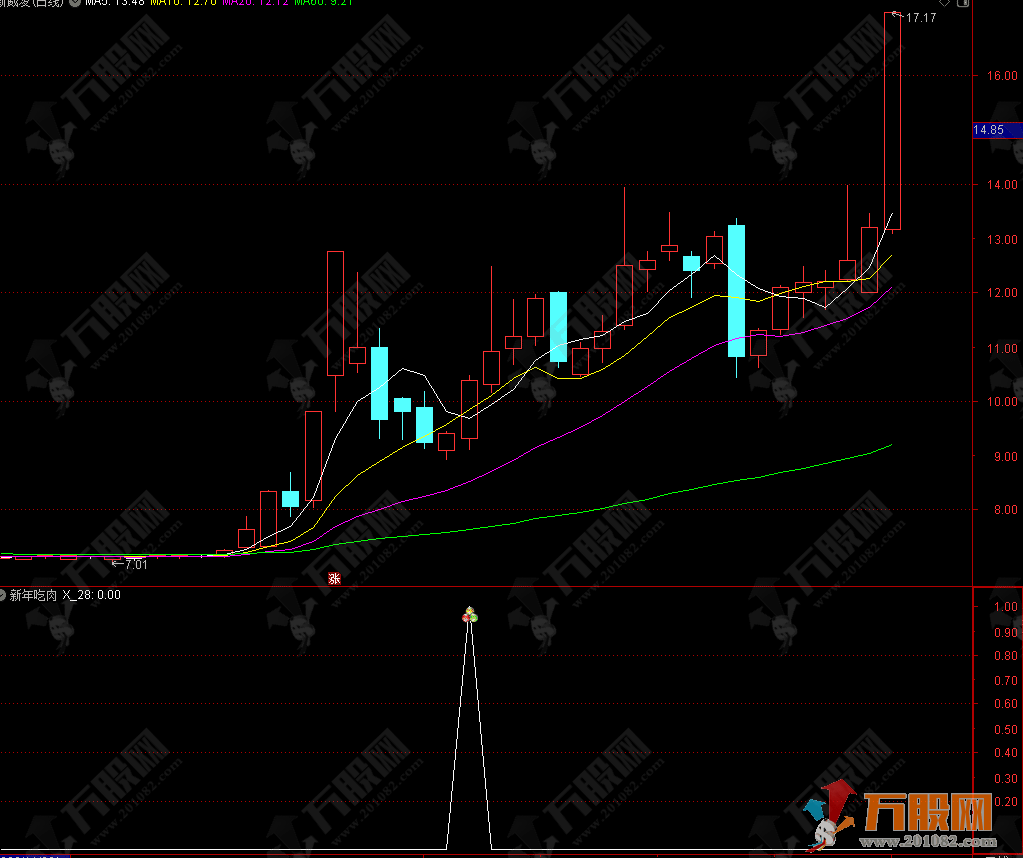The width and height of the screenshot is (1023, 858).
Task: Click the X_28: 0.00 indicator value
Action: pos(91,595)
